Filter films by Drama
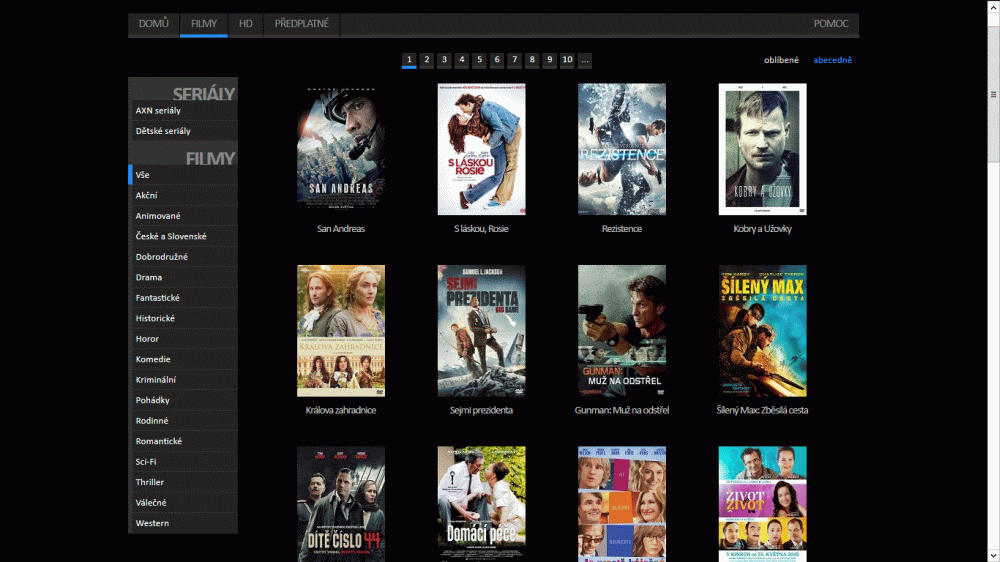The width and height of the screenshot is (1000, 562). point(183,277)
